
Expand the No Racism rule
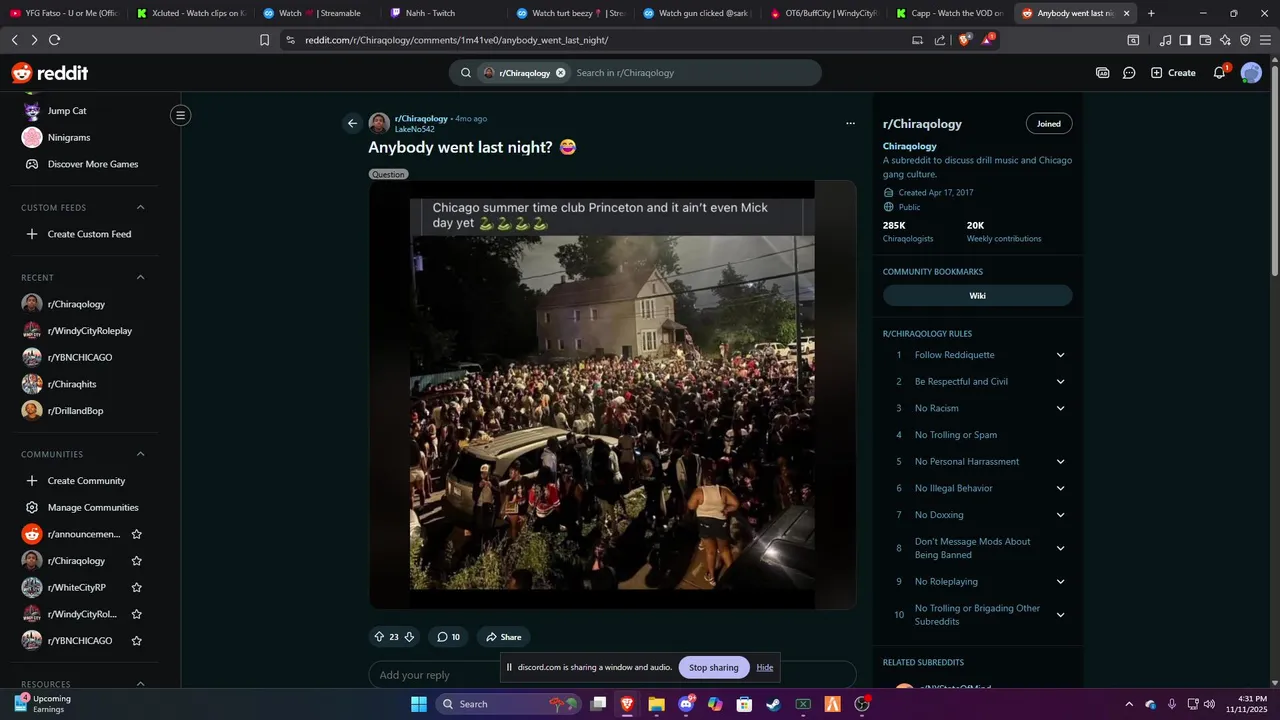pyautogui.click(x=1061, y=408)
